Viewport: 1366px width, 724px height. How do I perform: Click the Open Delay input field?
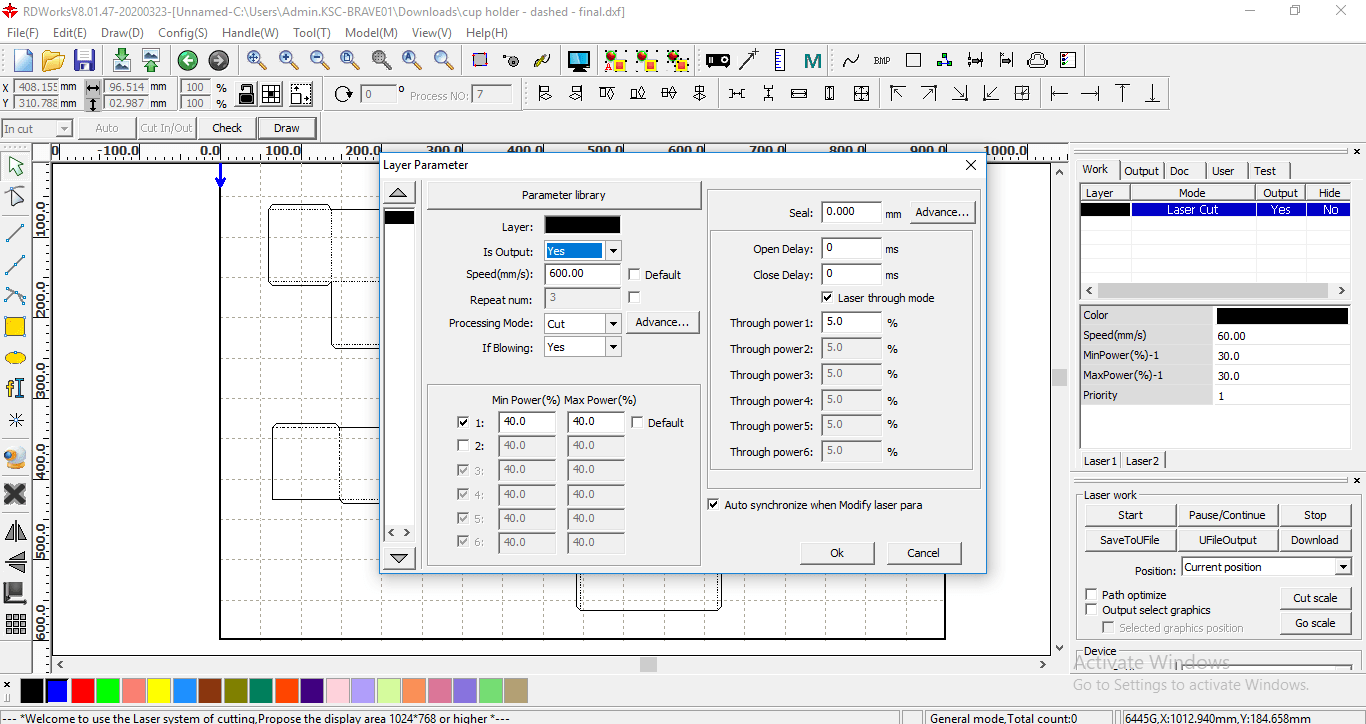[x=851, y=248]
